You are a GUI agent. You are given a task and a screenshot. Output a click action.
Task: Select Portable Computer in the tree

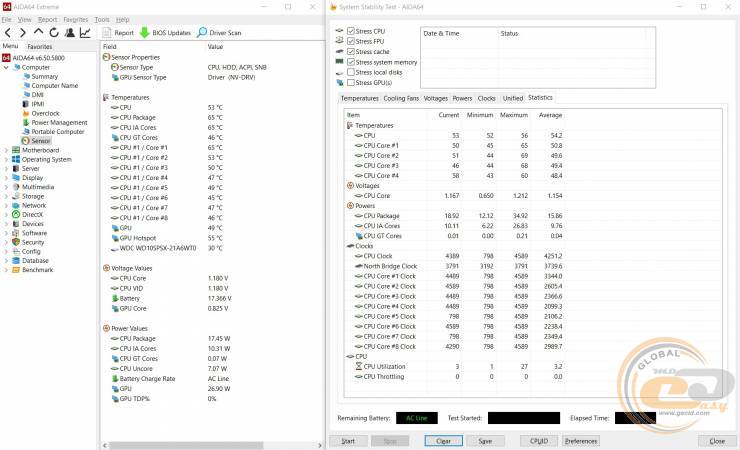point(58,132)
